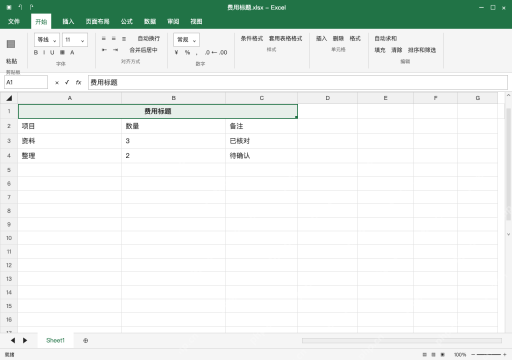The image size is (512, 360).
Task: Switch to the 数据 Data tab
Action: click(150, 21)
